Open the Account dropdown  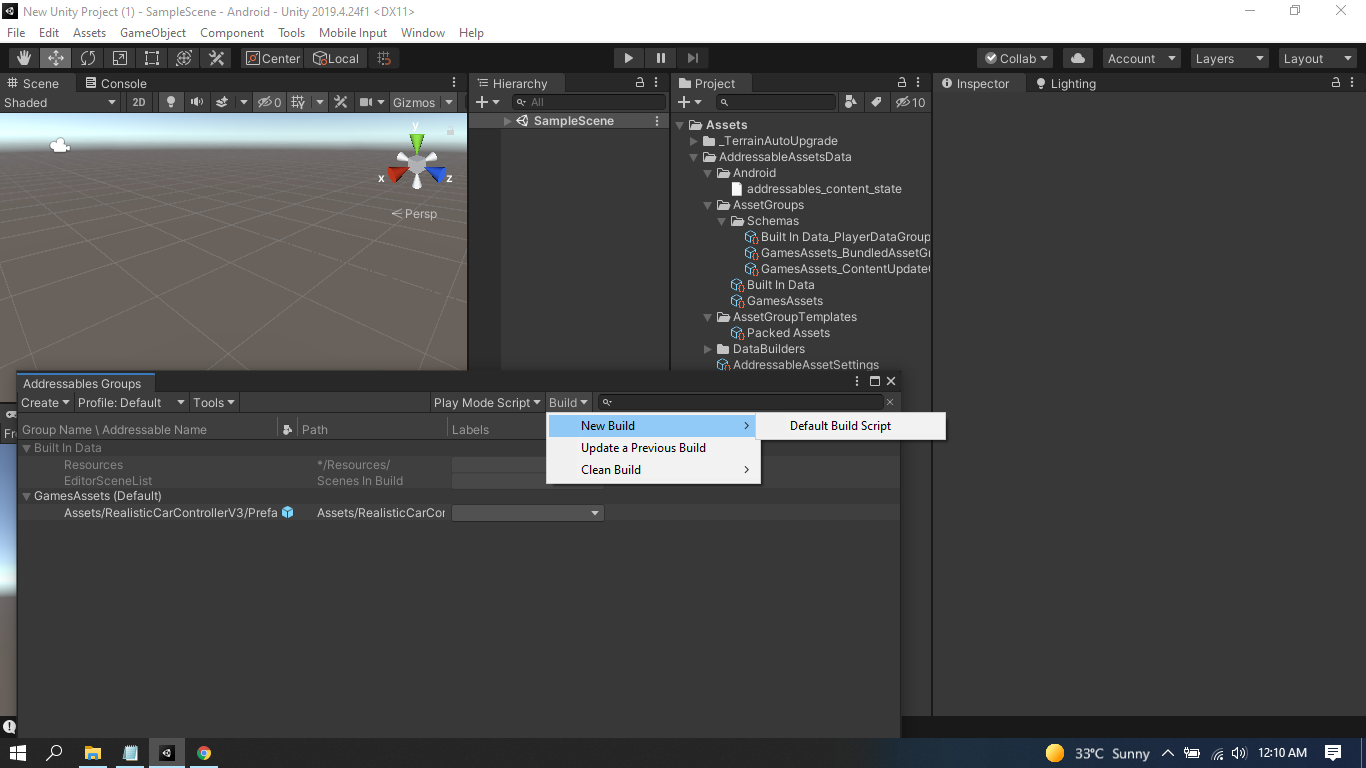coord(1140,58)
